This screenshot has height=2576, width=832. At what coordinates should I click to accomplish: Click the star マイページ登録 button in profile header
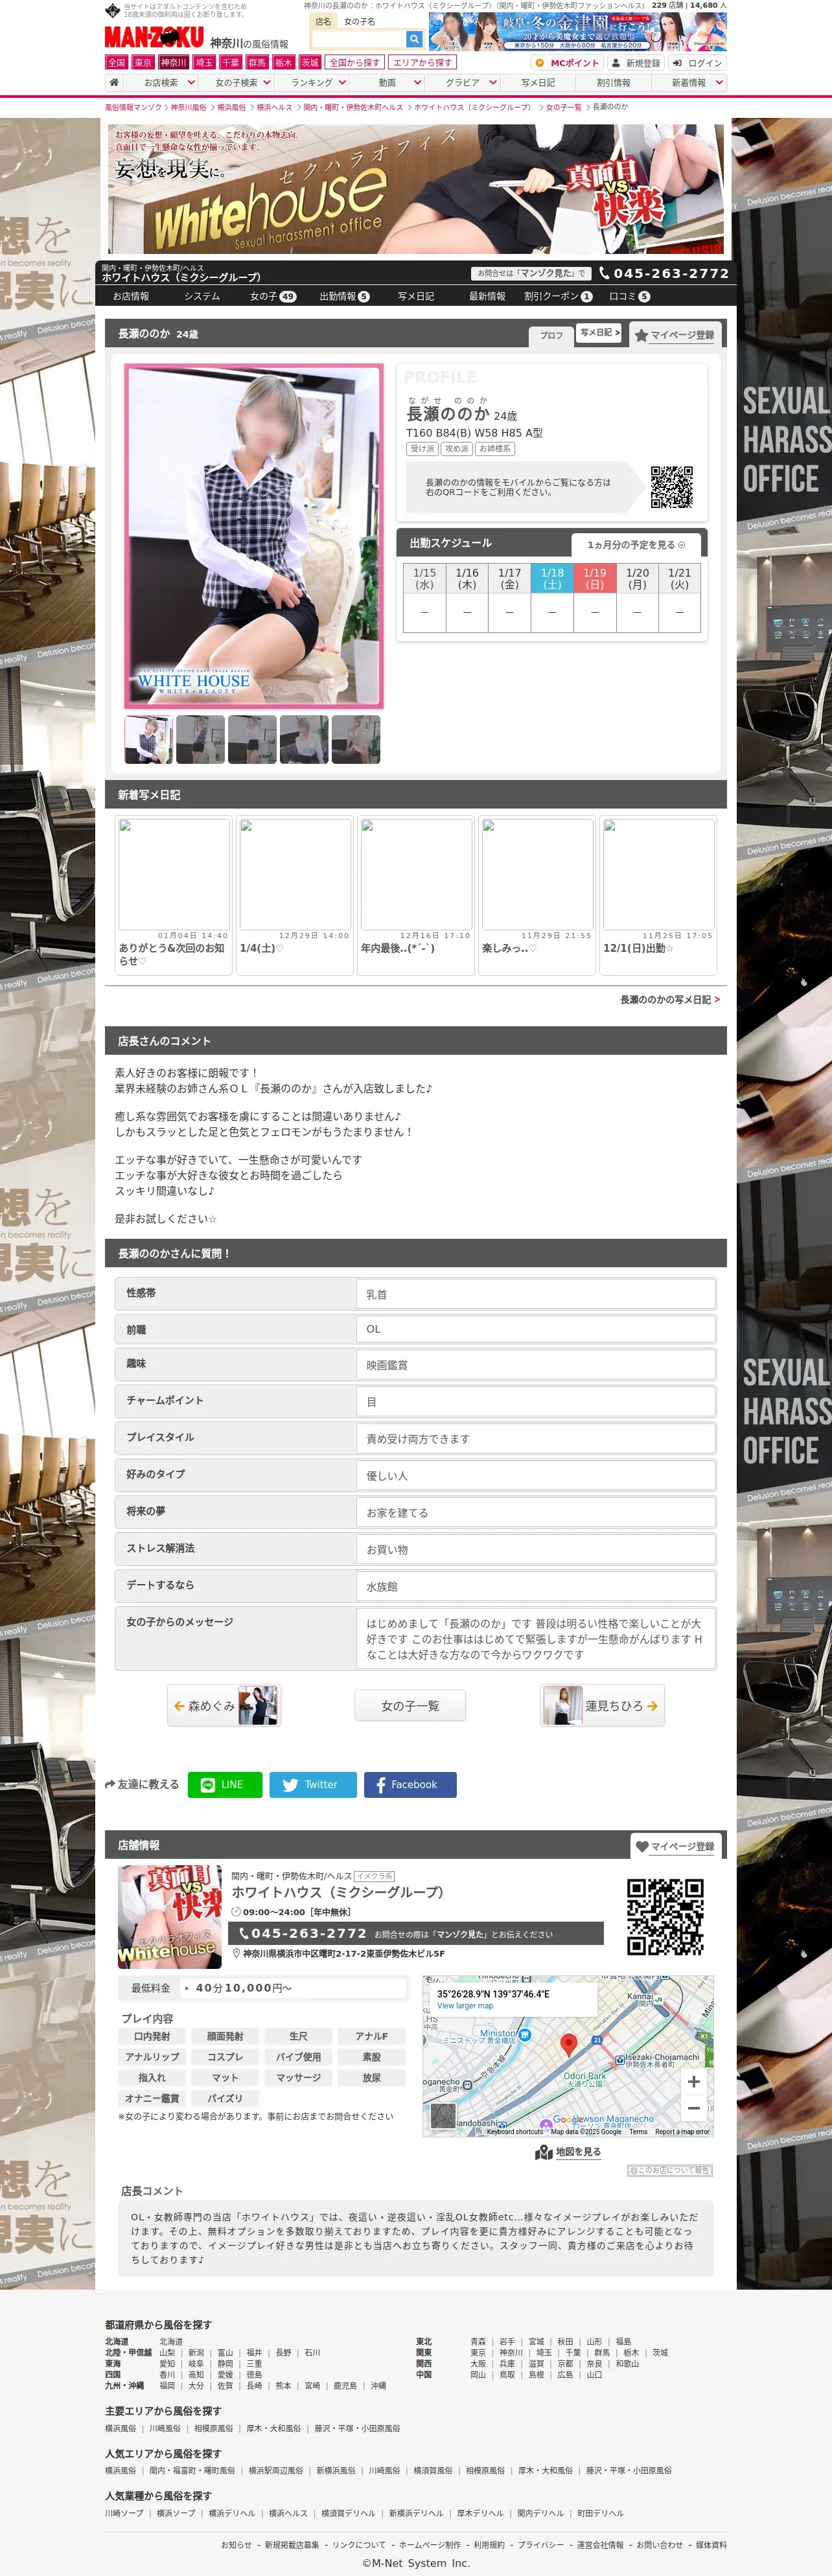[674, 335]
